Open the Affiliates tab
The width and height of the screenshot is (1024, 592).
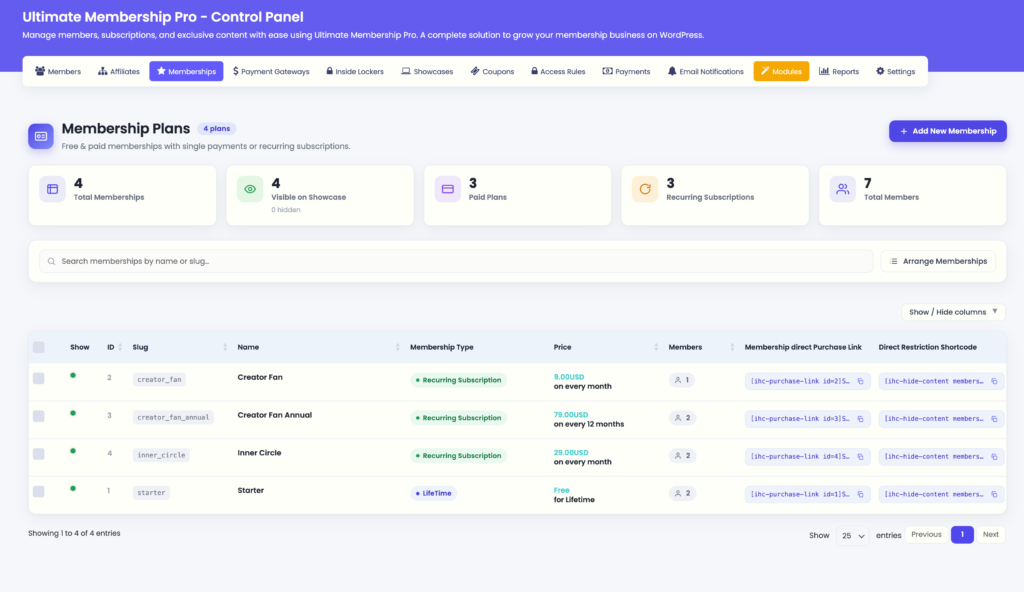pyautogui.click(x=119, y=71)
